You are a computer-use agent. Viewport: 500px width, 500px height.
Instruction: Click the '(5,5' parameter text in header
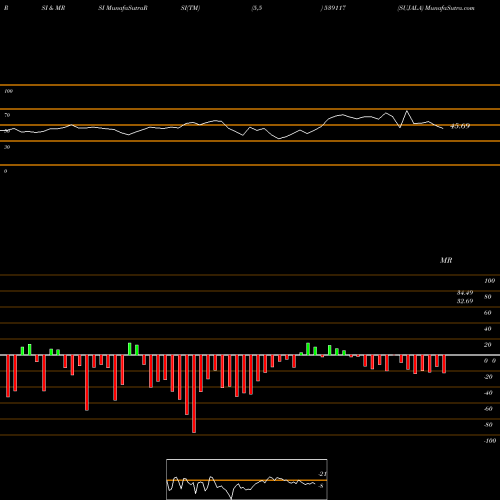click(x=257, y=8)
